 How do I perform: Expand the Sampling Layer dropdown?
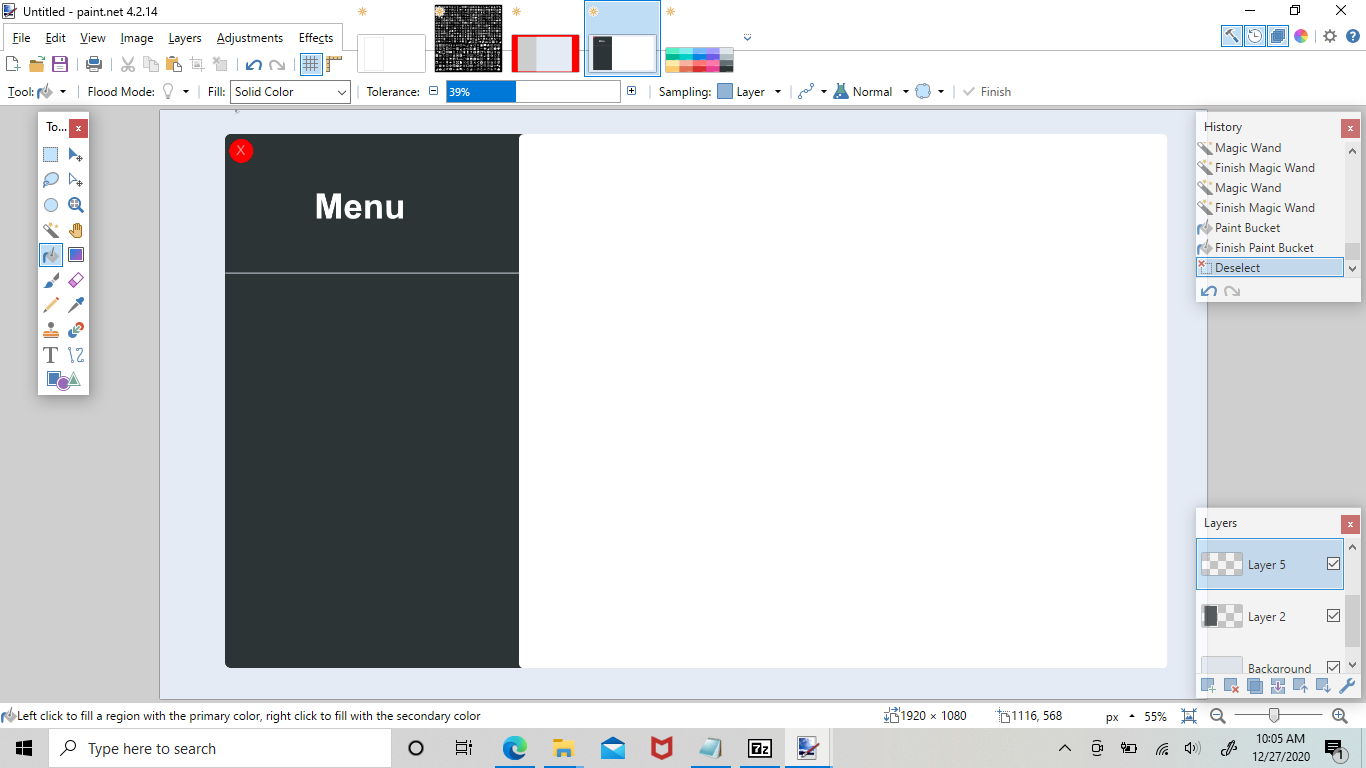tap(750, 92)
